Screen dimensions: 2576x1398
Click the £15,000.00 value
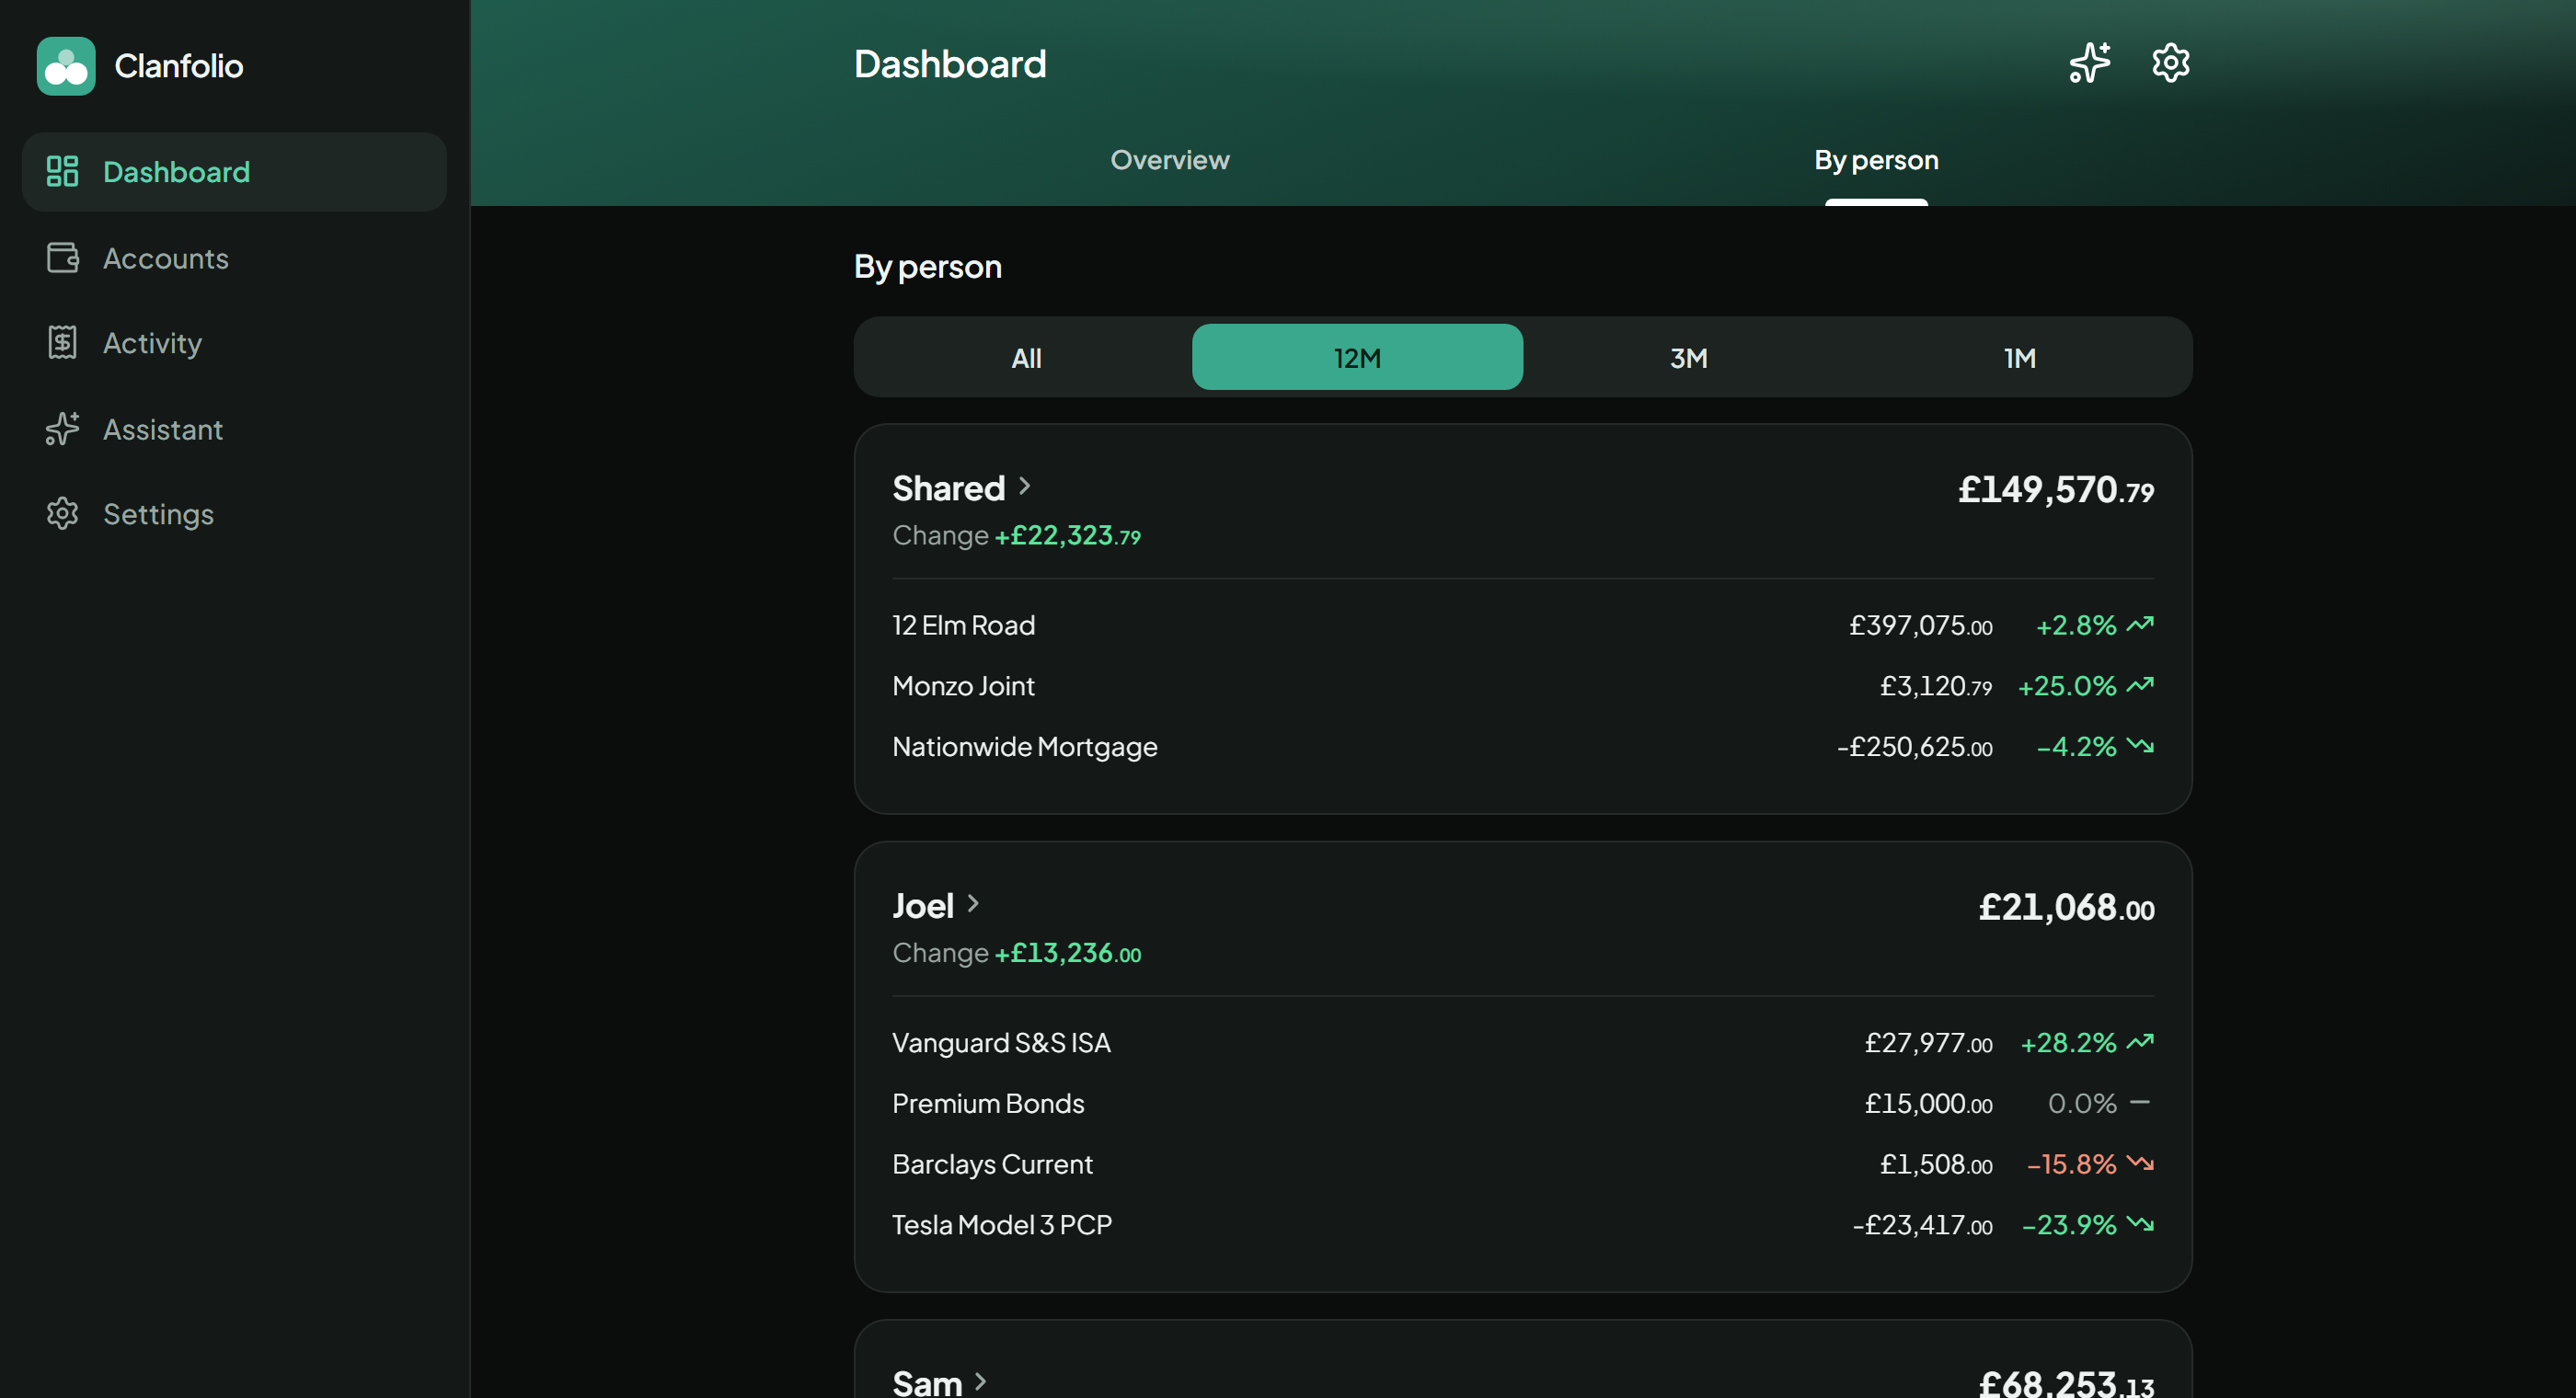click(x=1928, y=1104)
